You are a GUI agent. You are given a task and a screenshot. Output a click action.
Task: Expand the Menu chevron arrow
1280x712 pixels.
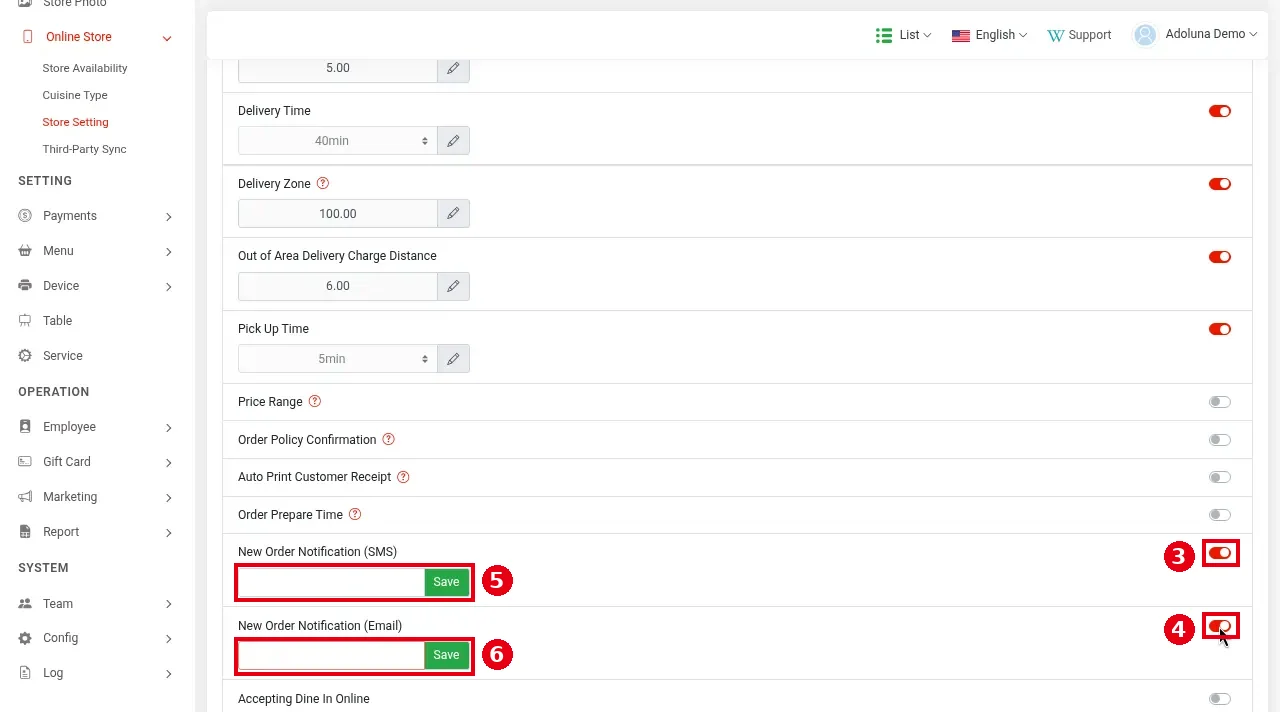point(169,252)
